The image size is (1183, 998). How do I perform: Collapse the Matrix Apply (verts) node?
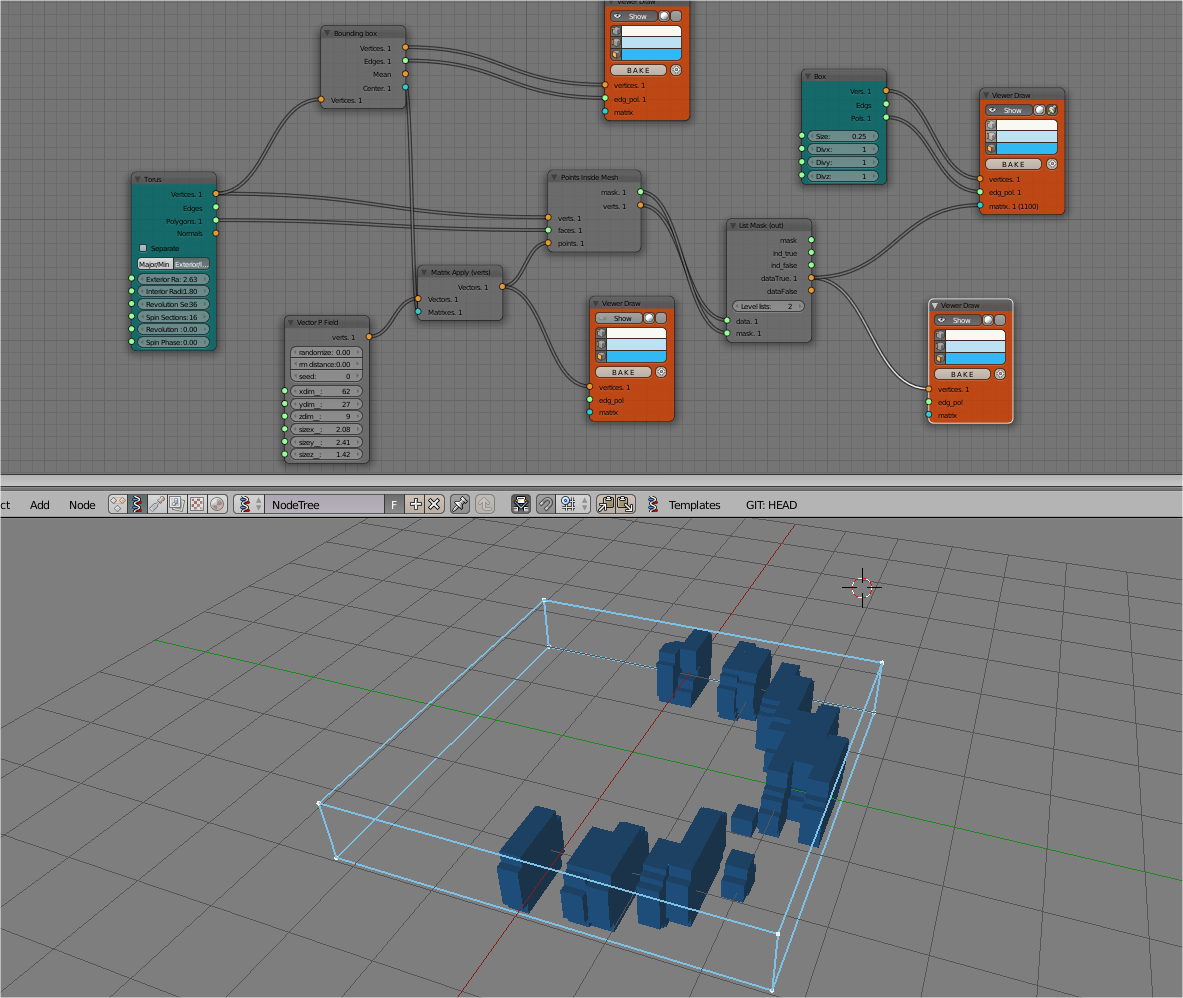[x=423, y=272]
